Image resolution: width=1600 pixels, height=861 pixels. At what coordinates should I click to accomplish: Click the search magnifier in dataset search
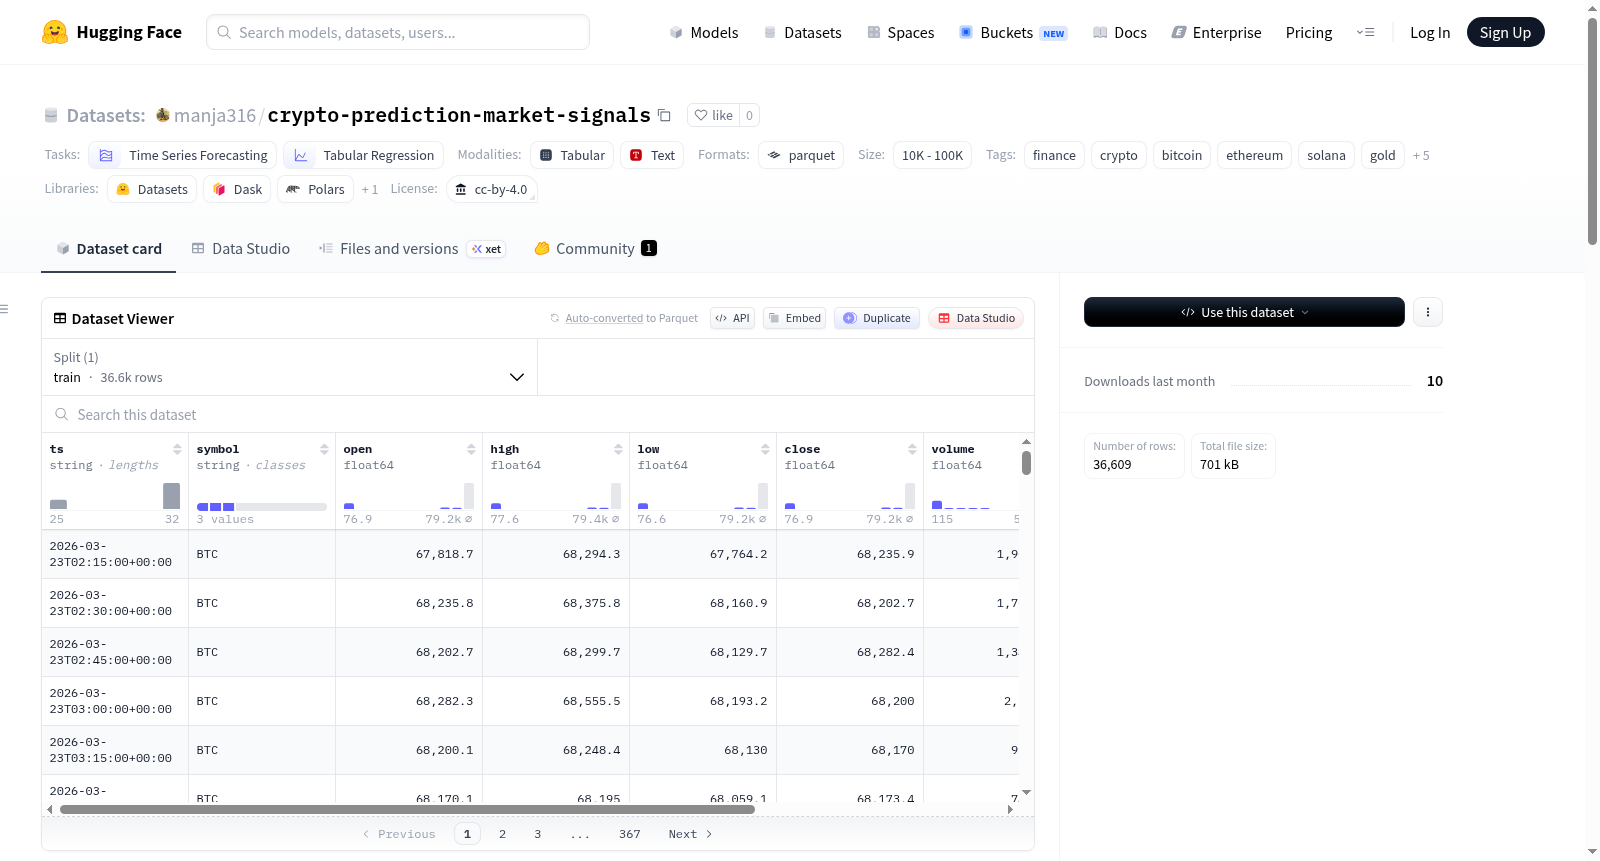tap(62, 414)
